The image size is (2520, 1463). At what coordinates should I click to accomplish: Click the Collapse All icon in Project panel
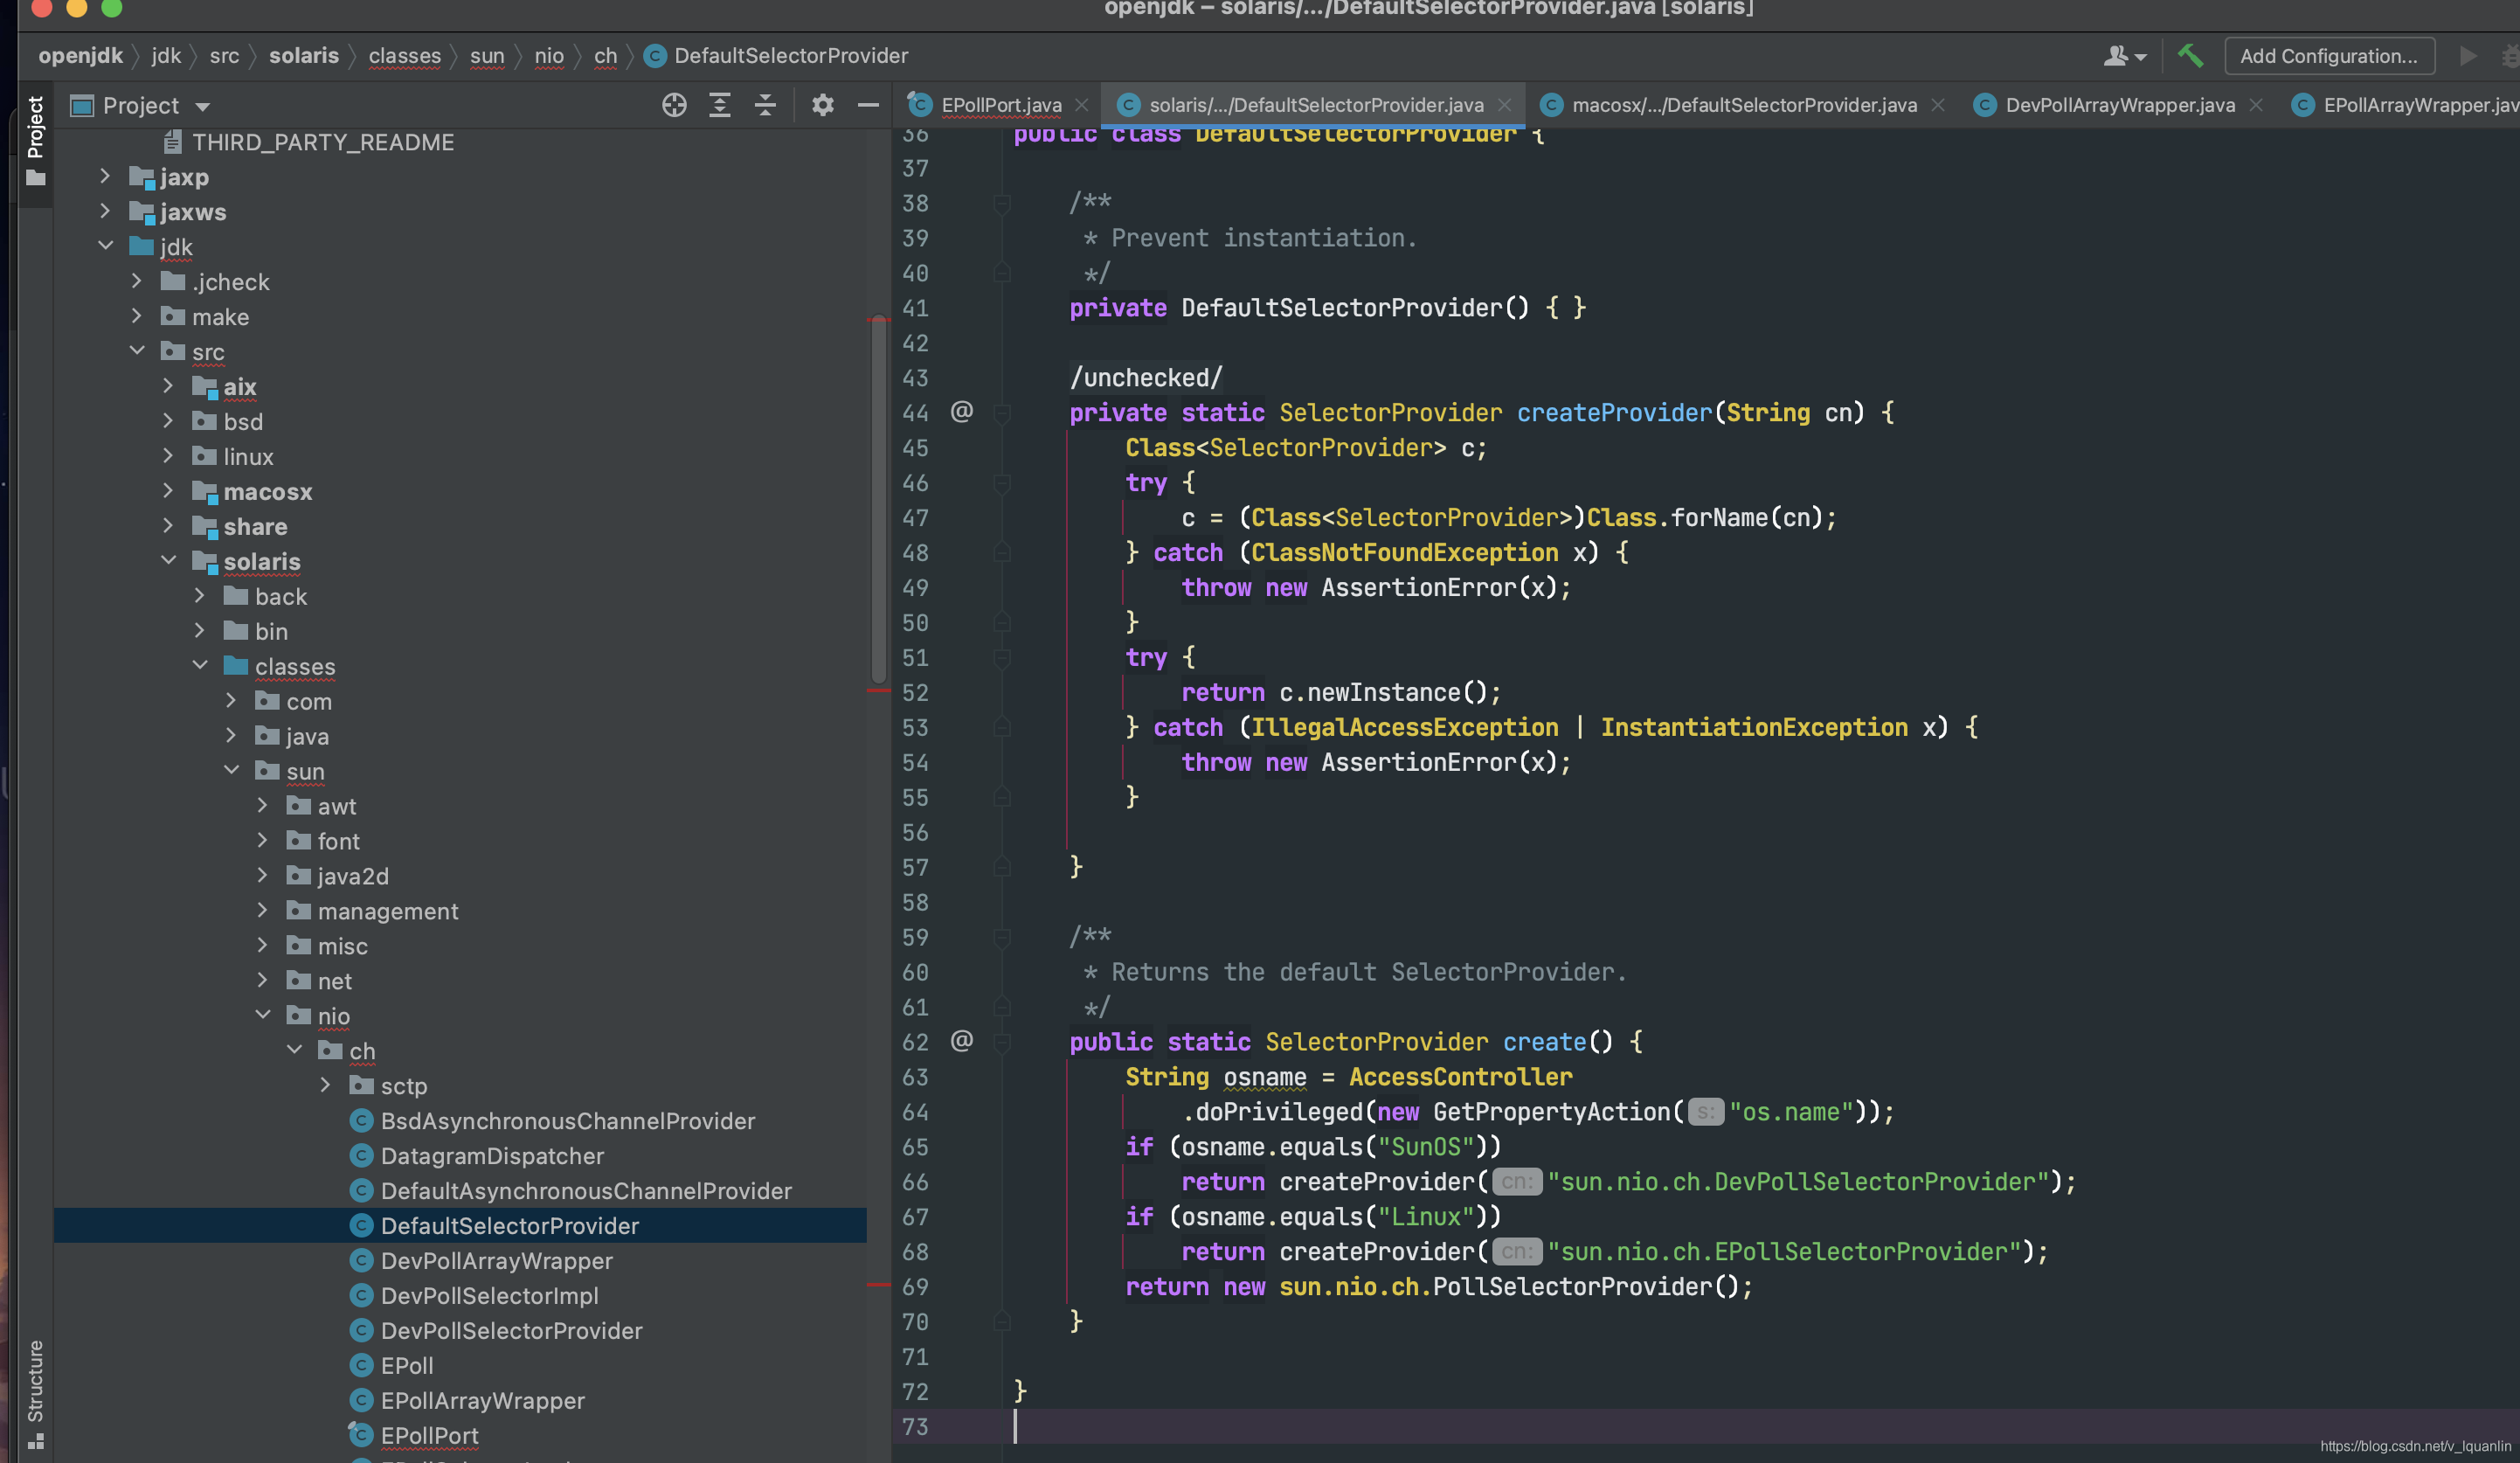pyautogui.click(x=765, y=105)
